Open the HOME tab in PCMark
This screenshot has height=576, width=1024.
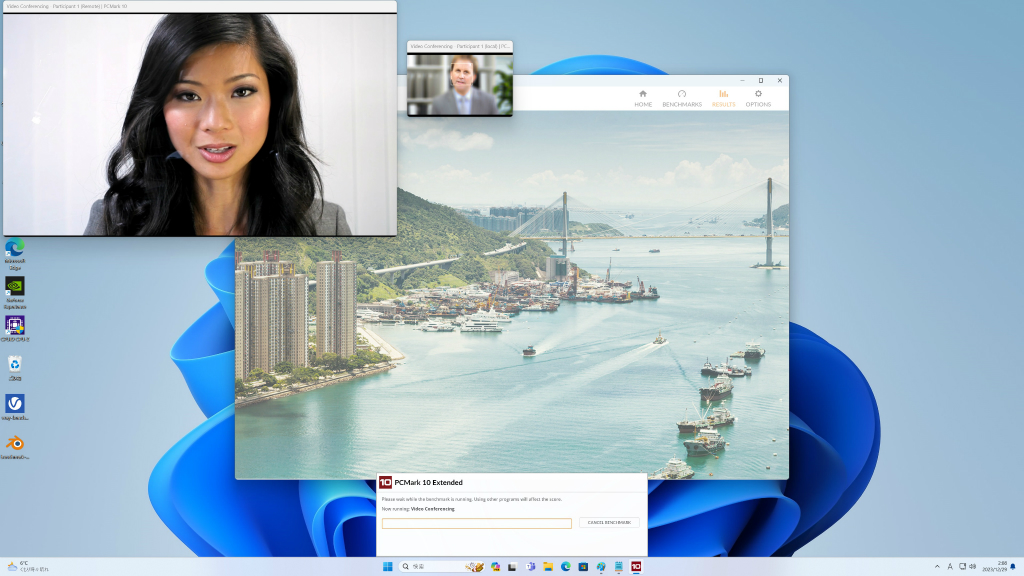(x=643, y=99)
